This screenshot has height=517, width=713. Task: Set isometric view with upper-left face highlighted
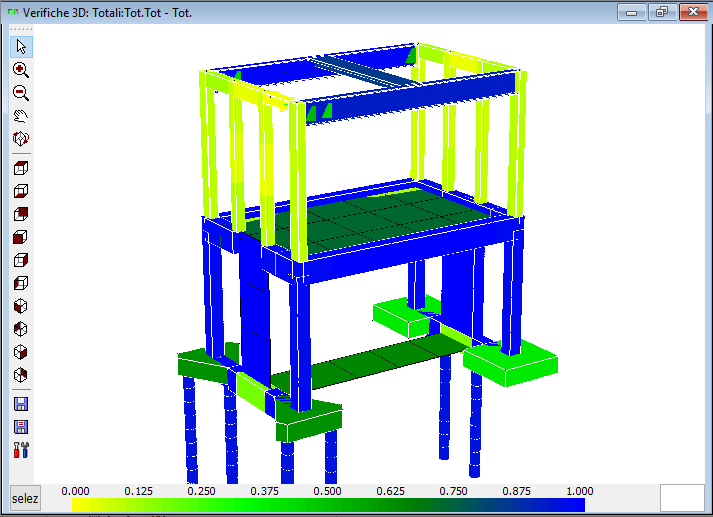click(x=21, y=329)
